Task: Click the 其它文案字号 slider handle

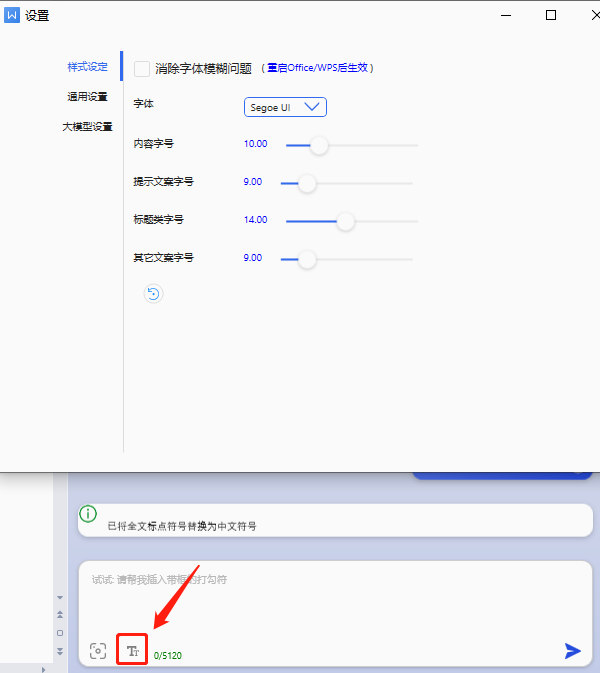Action: point(307,259)
